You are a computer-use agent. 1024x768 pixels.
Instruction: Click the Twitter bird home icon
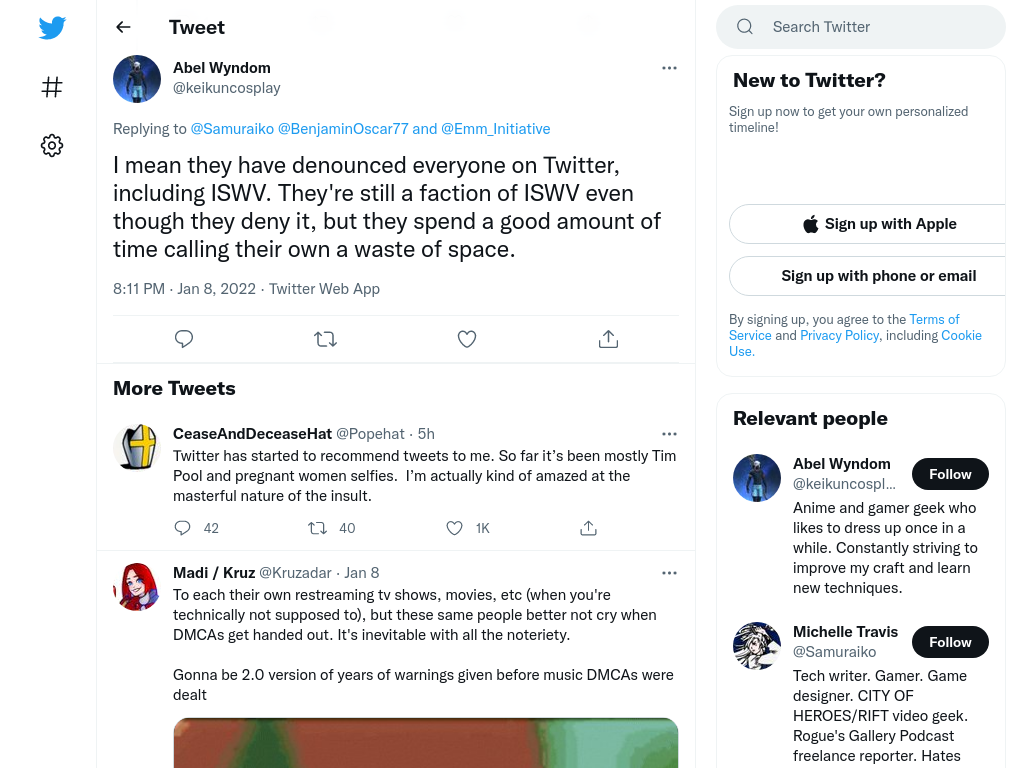point(52,27)
